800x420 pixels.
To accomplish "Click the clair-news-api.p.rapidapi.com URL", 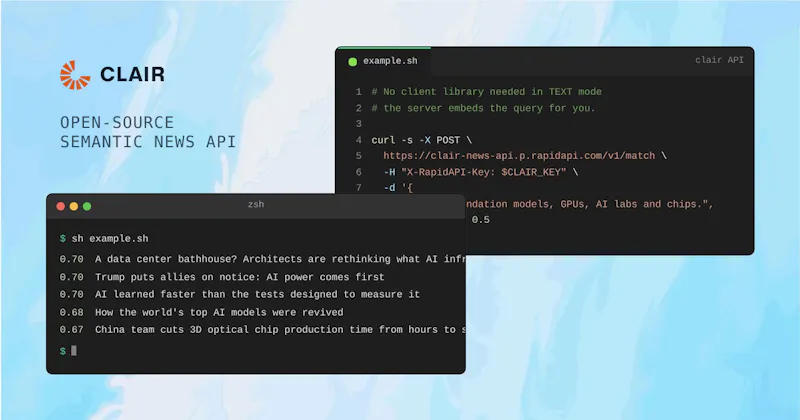I will [519, 156].
